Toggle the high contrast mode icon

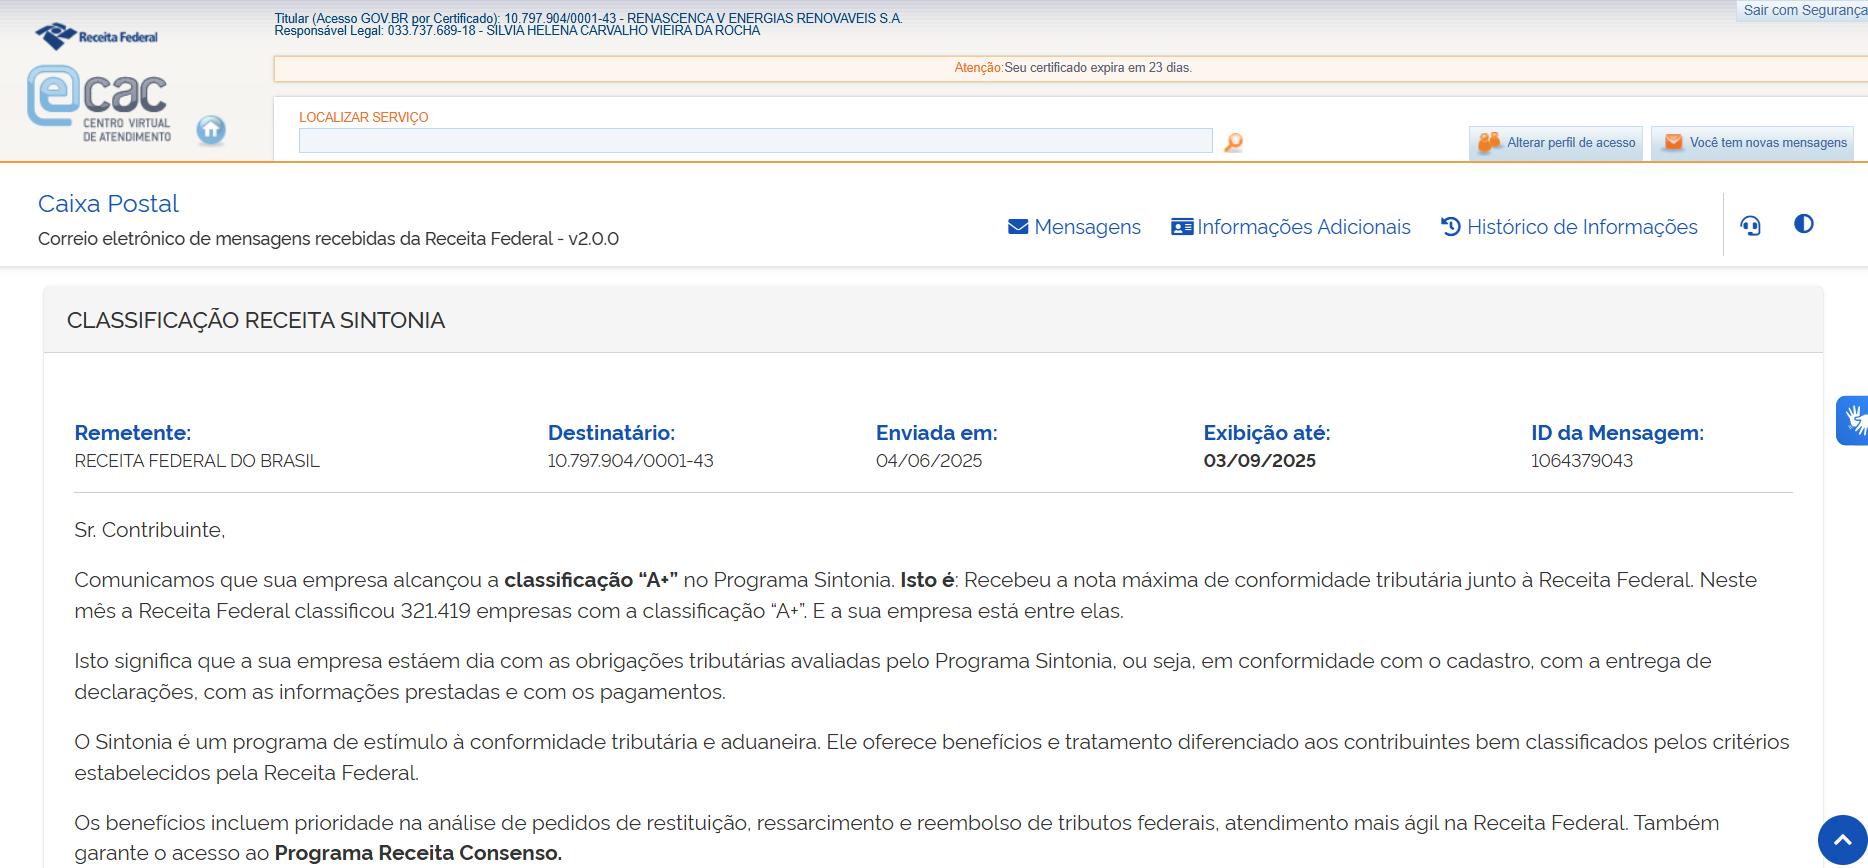1804,224
